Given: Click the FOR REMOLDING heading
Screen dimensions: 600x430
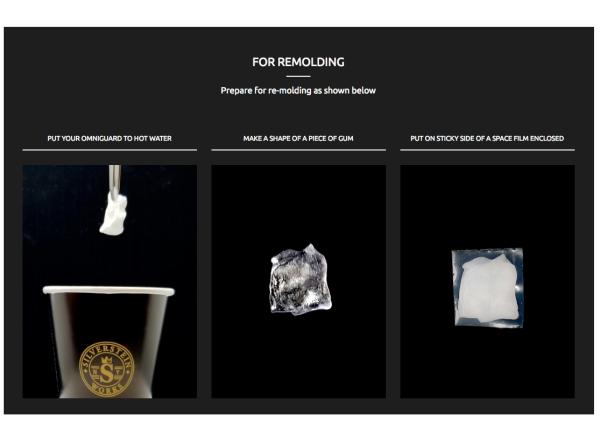Looking at the screenshot, I should tap(298, 62).
